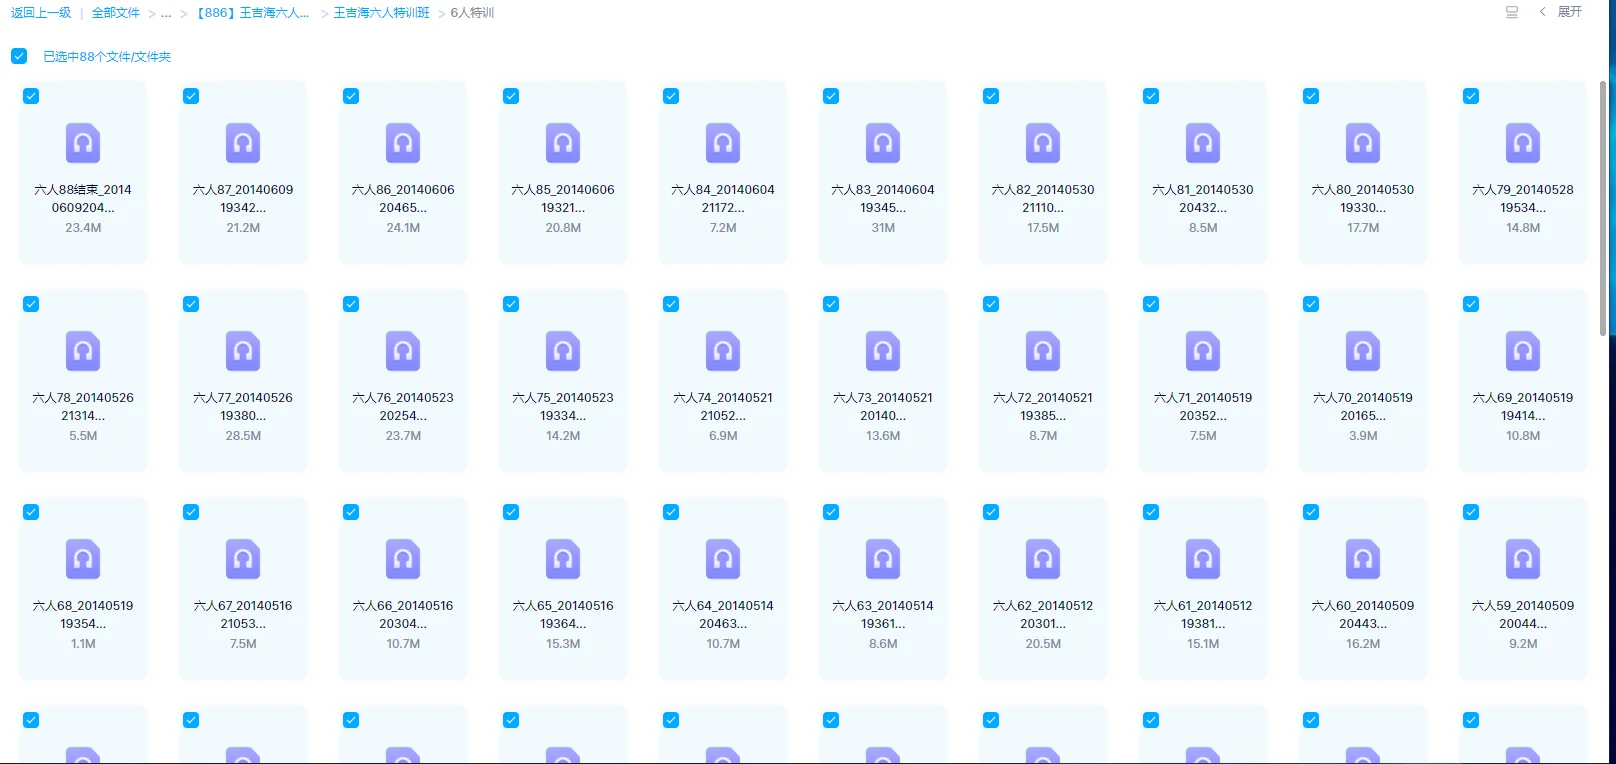Viewport: 1616px width, 764px height.
Task: Click the 6人特训 current folder breadcrumb
Action: pyautogui.click(x=472, y=13)
